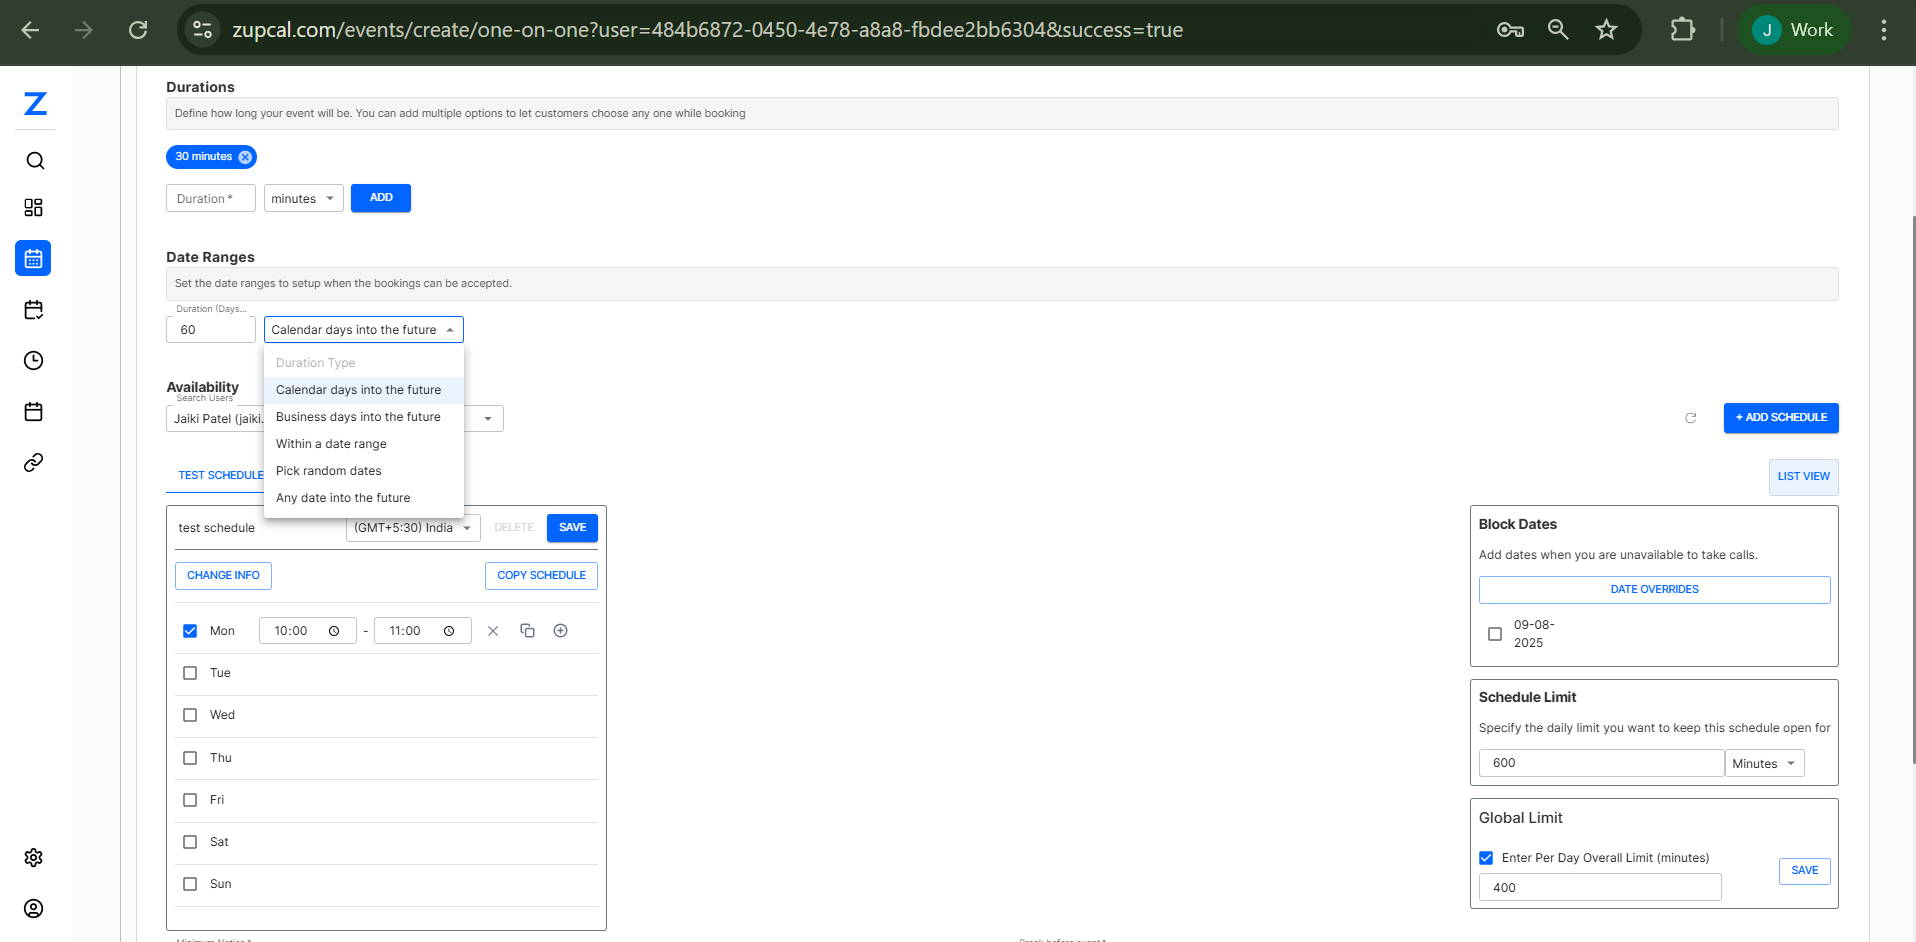The image size is (1916, 942).
Task: Open the clock history icon in sidebar
Action: pos(33,361)
